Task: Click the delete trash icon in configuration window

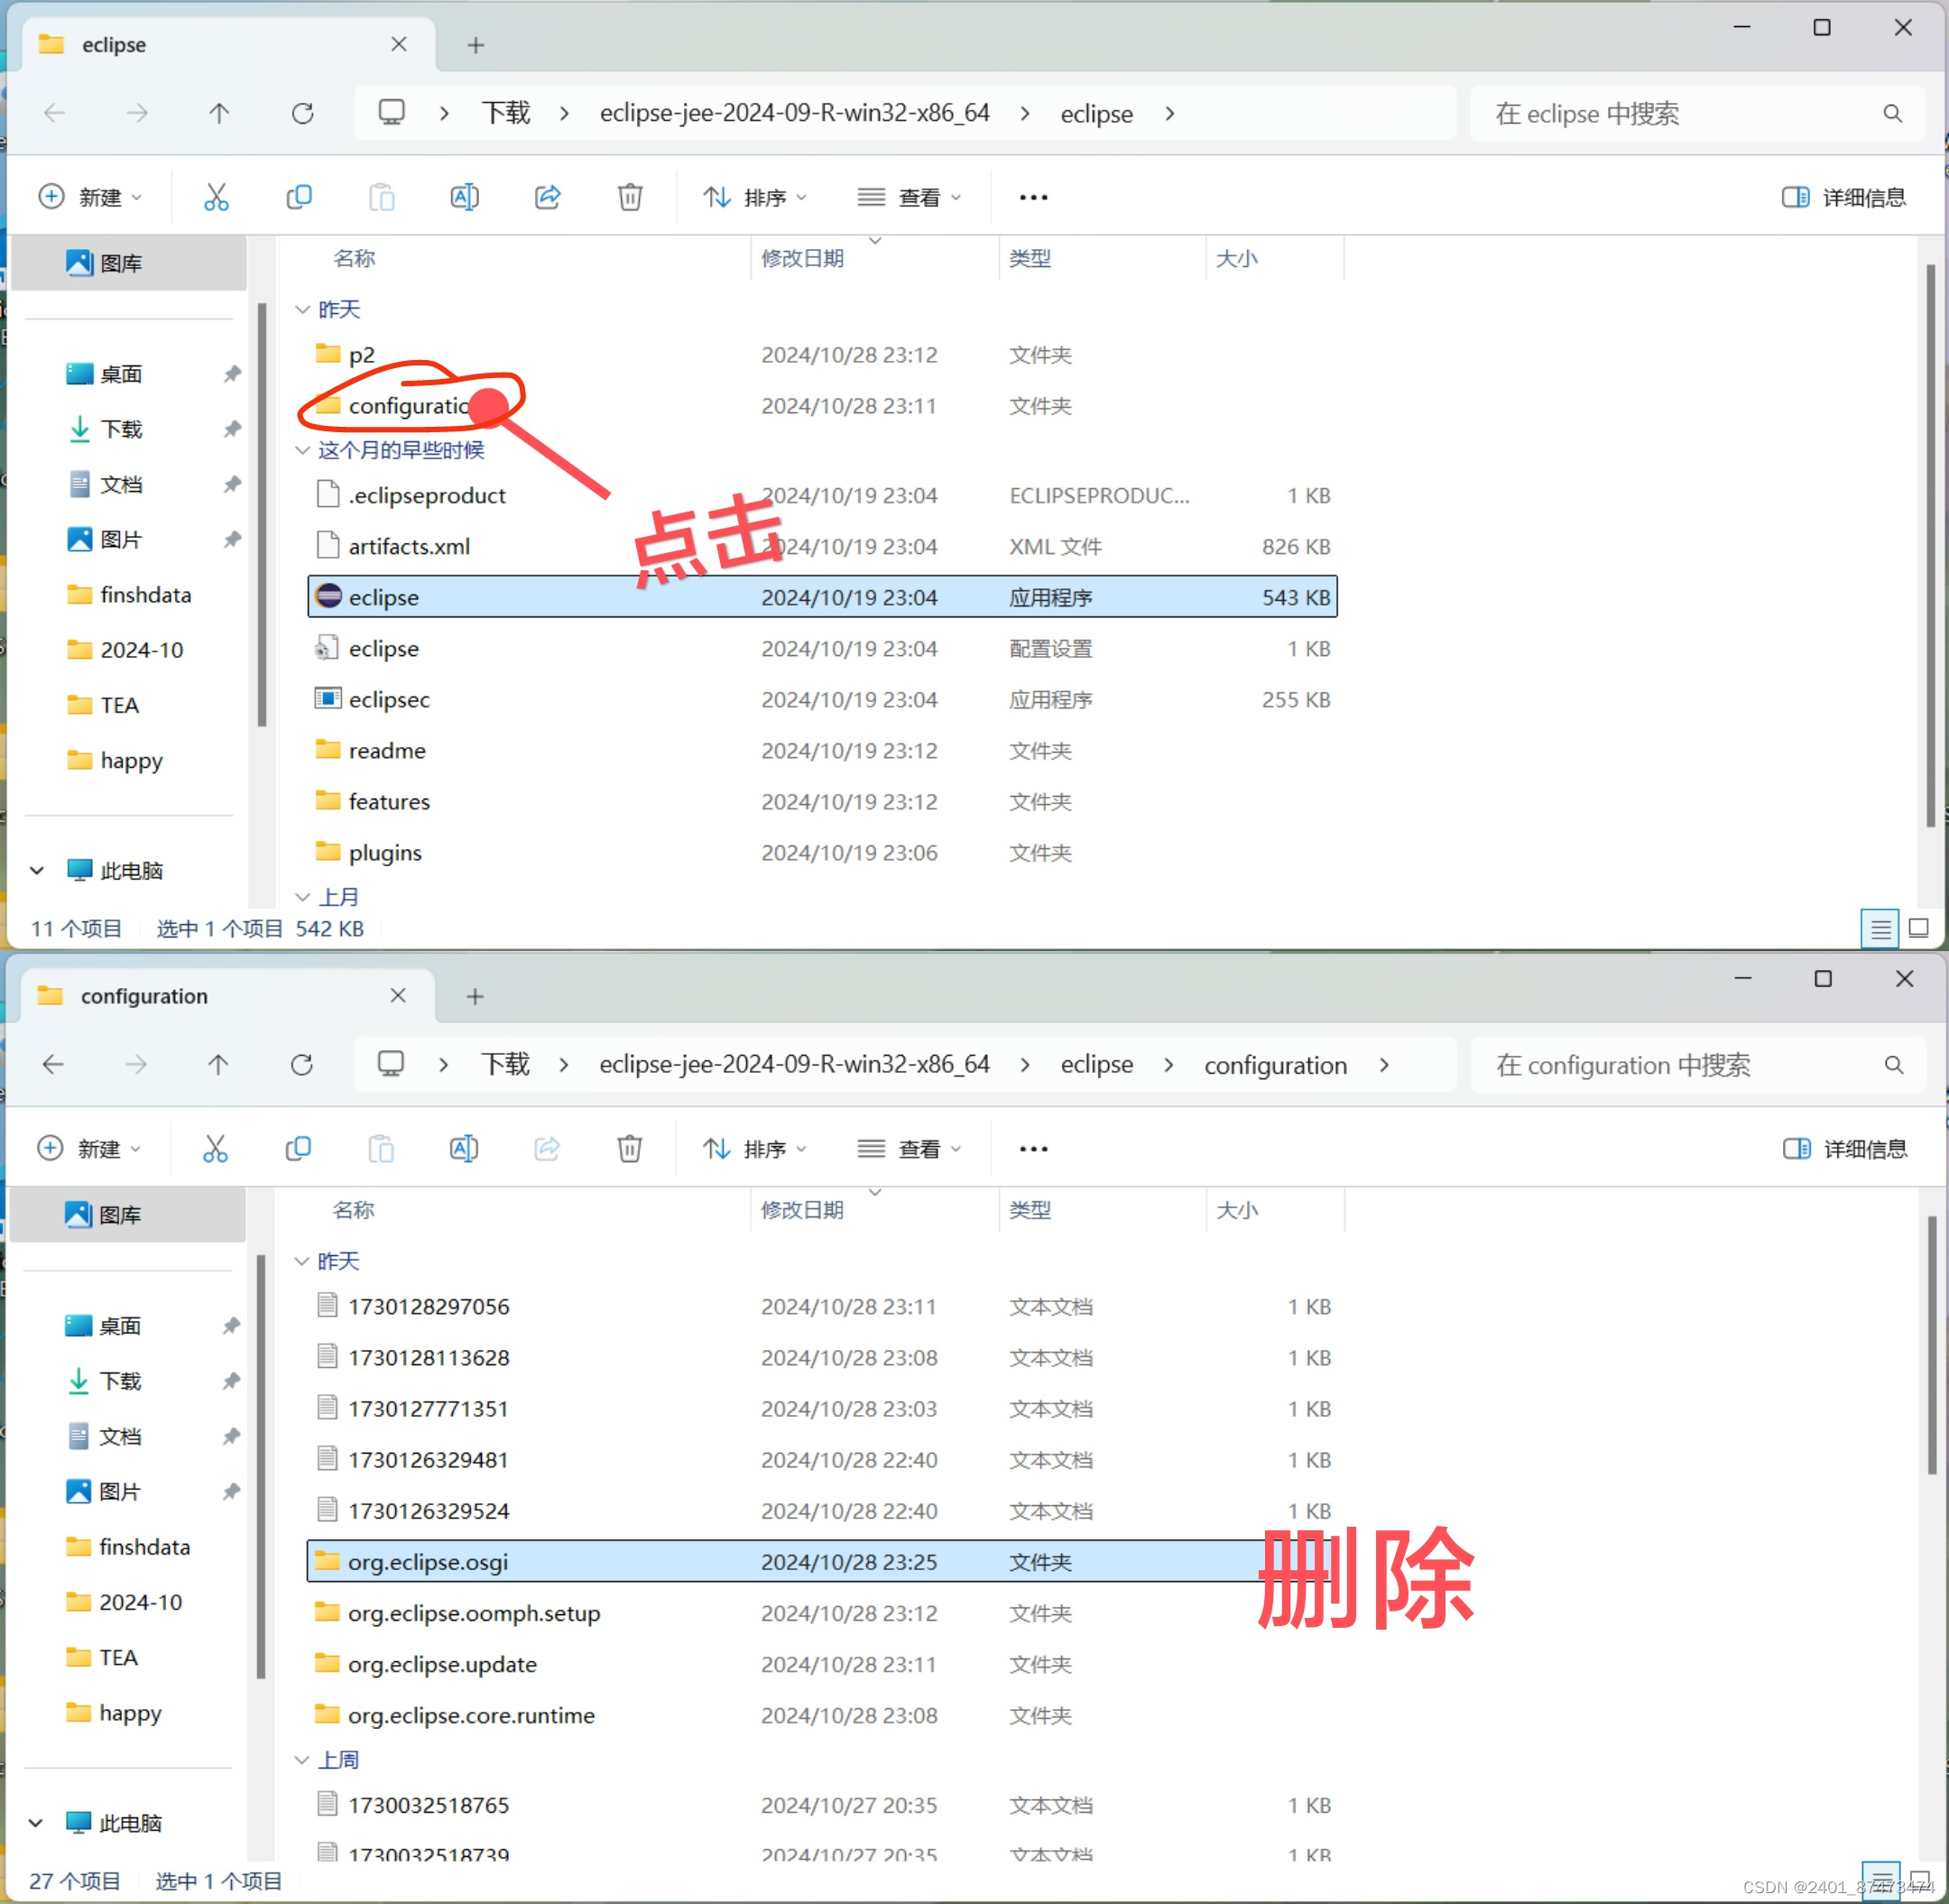Action: click(x=629, y=1149)
